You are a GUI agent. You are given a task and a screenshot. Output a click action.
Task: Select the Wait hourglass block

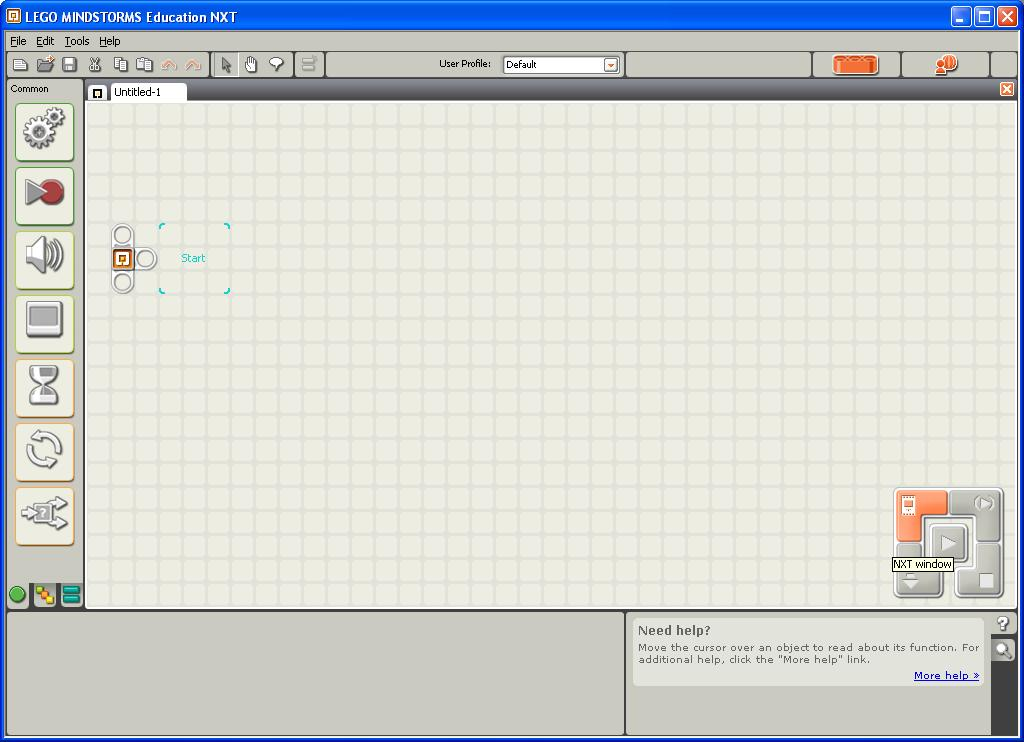44,388
